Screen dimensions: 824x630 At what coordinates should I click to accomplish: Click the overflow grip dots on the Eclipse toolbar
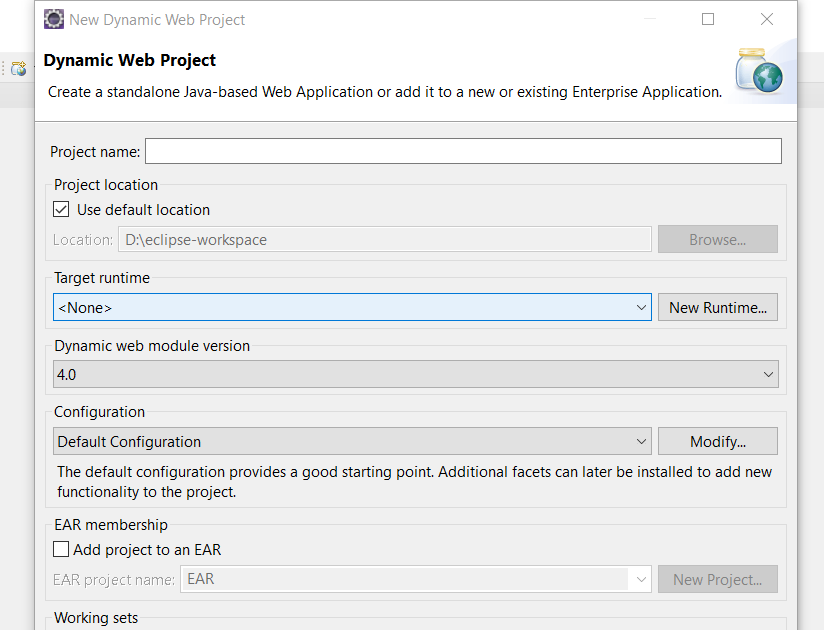(x=3, y=68)
